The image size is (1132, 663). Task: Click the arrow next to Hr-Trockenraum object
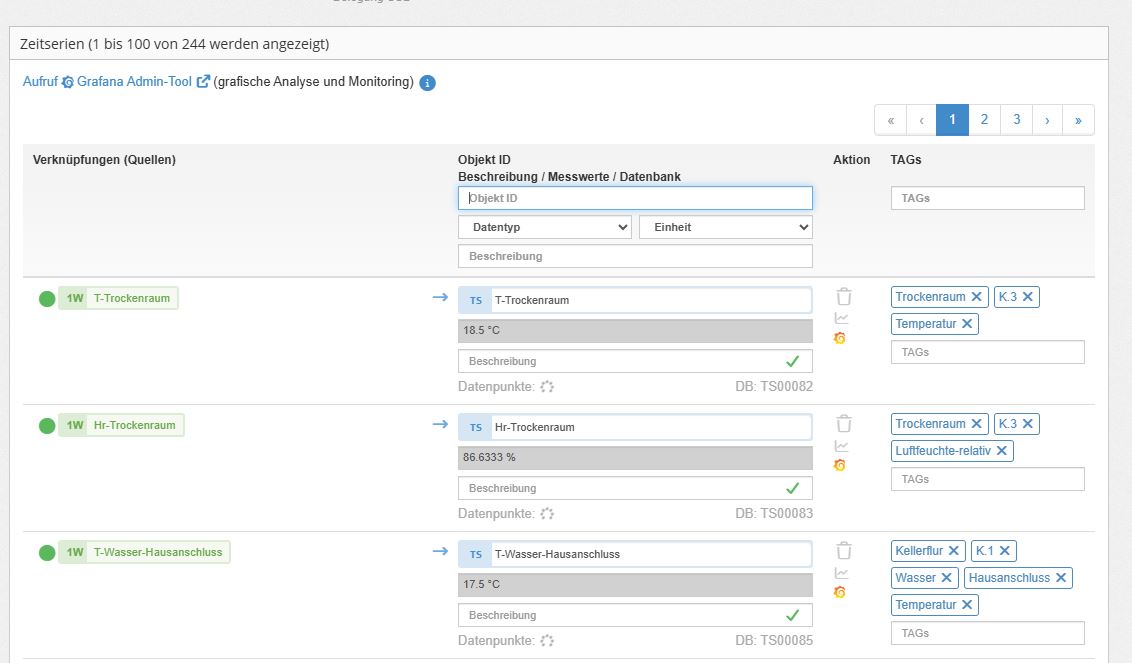440,424
